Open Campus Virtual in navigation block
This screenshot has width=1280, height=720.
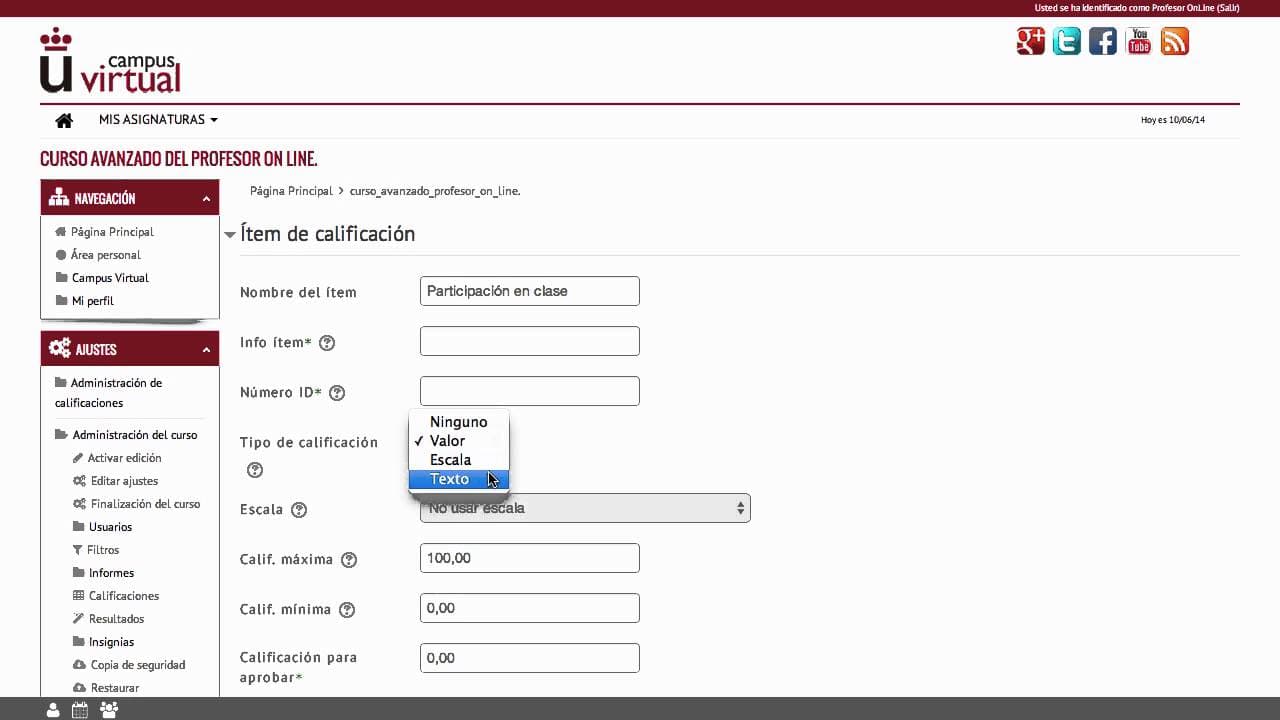pyautogui.click(x=110, y=278)
